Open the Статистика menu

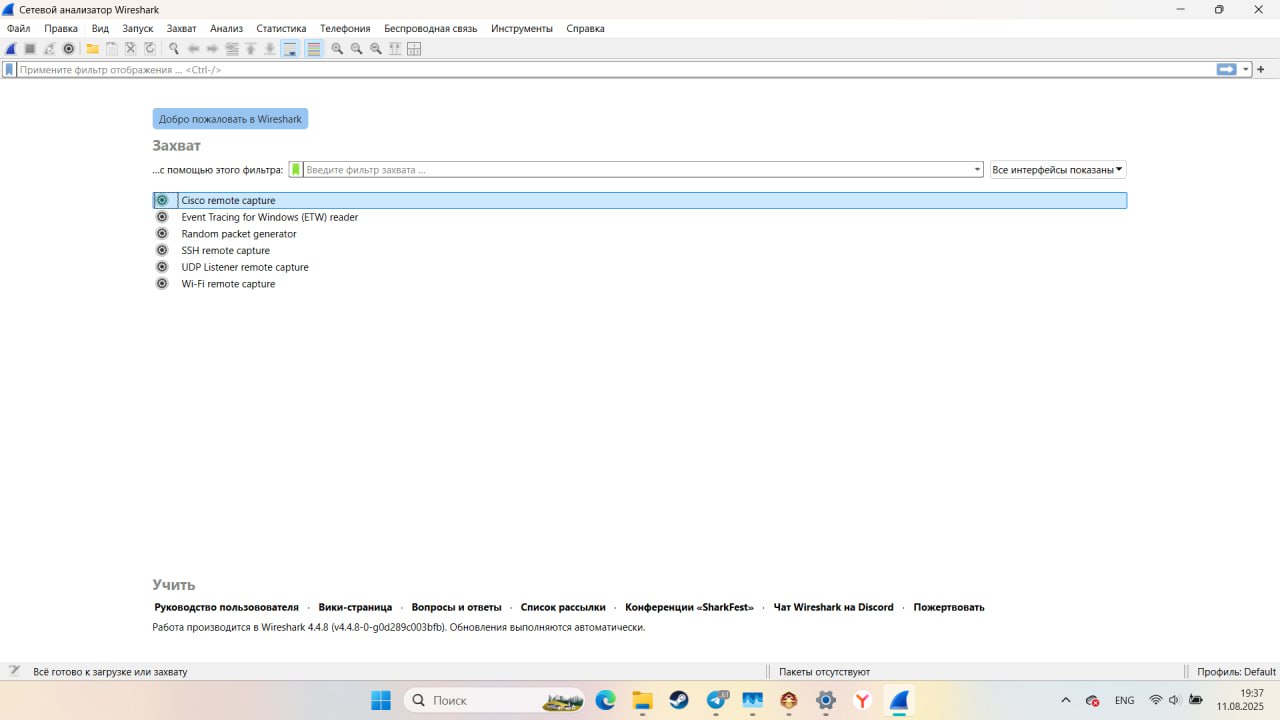coord(281,29)
